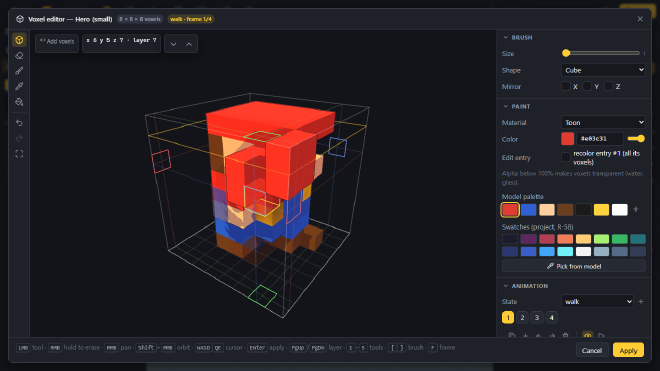Enable Mirror Z checkbox

pyautogui.click(x=608, y=86)
